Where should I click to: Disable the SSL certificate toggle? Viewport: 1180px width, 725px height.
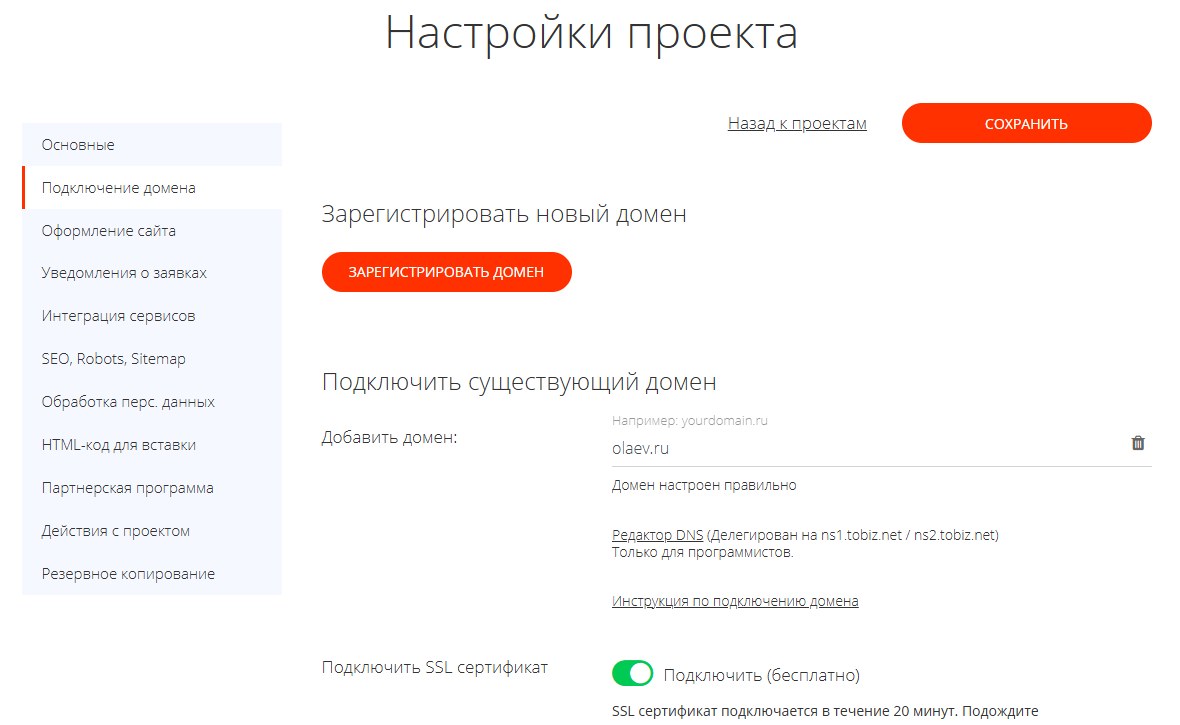632,673
